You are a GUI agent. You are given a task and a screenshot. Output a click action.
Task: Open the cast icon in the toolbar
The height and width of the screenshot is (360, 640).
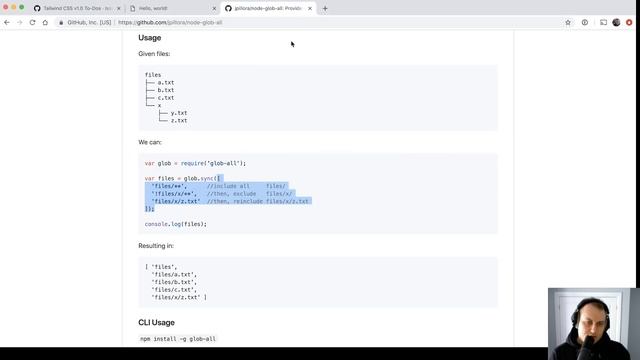tap(603, 22)
